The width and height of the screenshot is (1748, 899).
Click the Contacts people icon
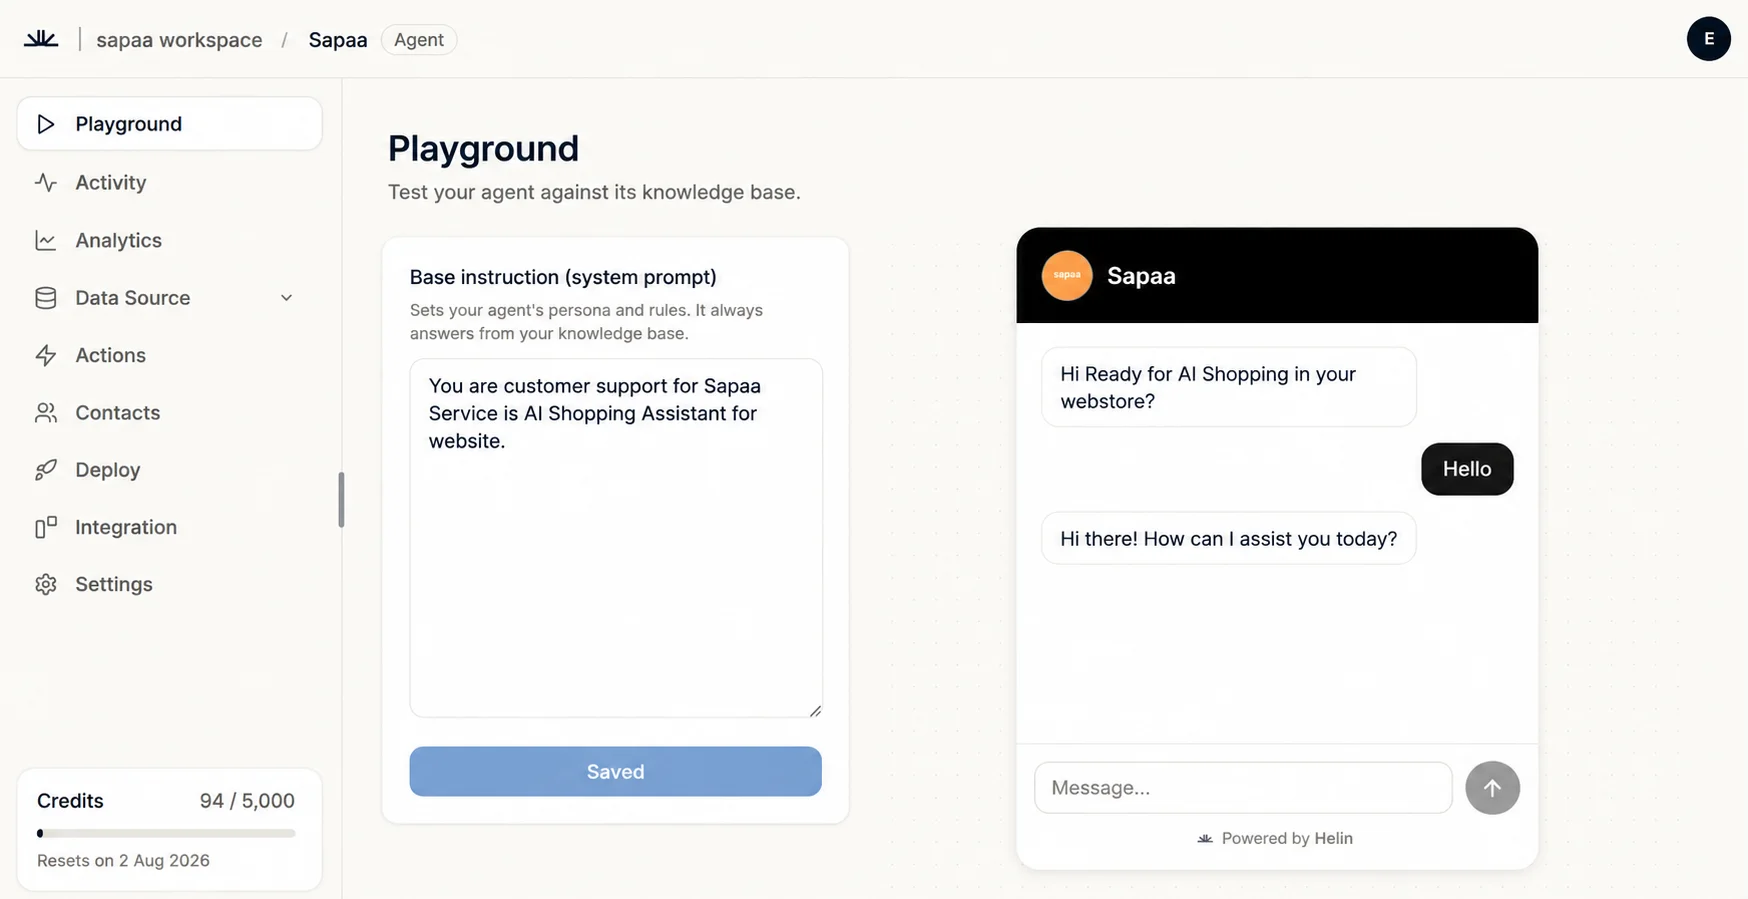coord(46,412)
